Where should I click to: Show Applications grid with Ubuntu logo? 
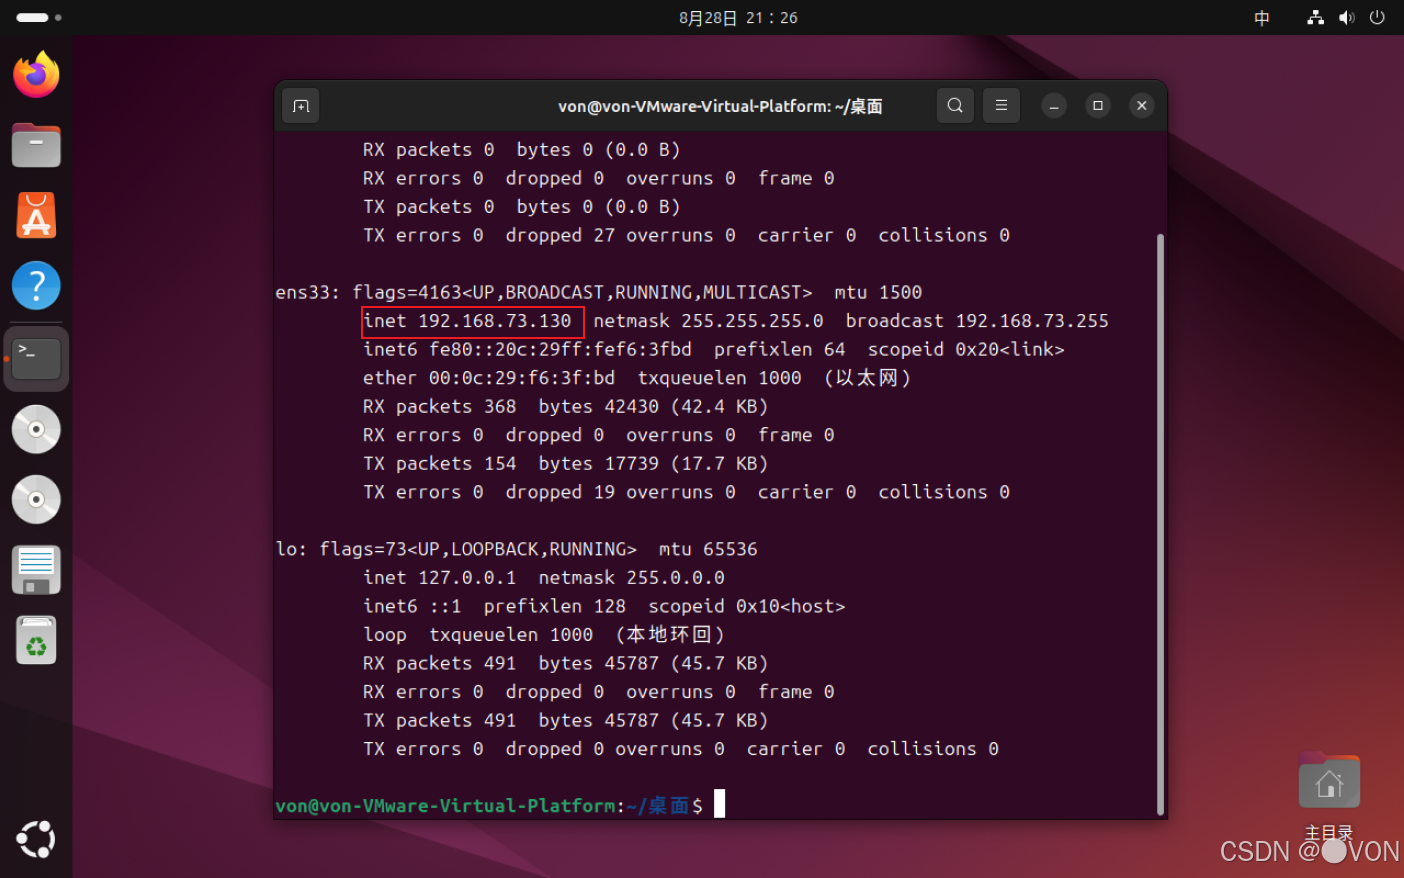tap(36, 839)
